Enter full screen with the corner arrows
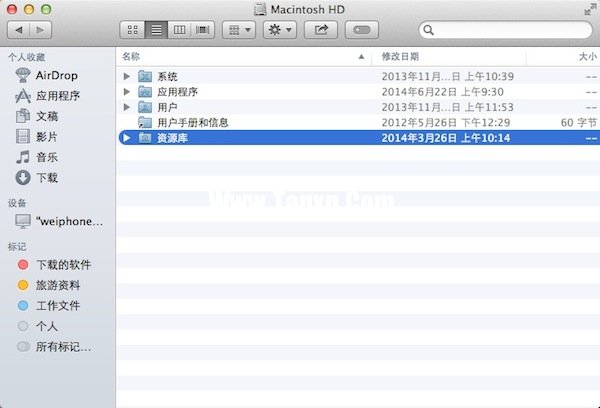Viewport: 600px width, 408px height. (590, 10)
